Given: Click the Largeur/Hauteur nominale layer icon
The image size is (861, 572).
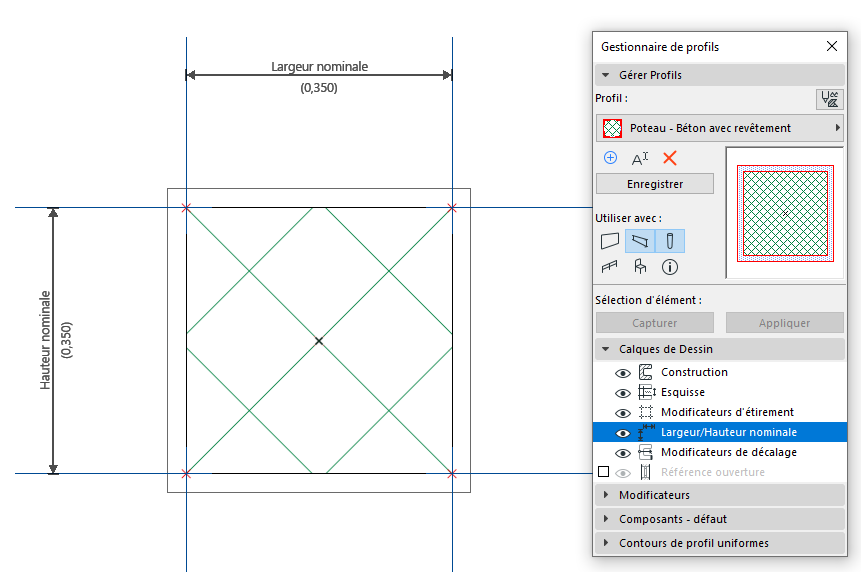Looking at the screenshot, I should pyautogui.click(x=646, y=432).
